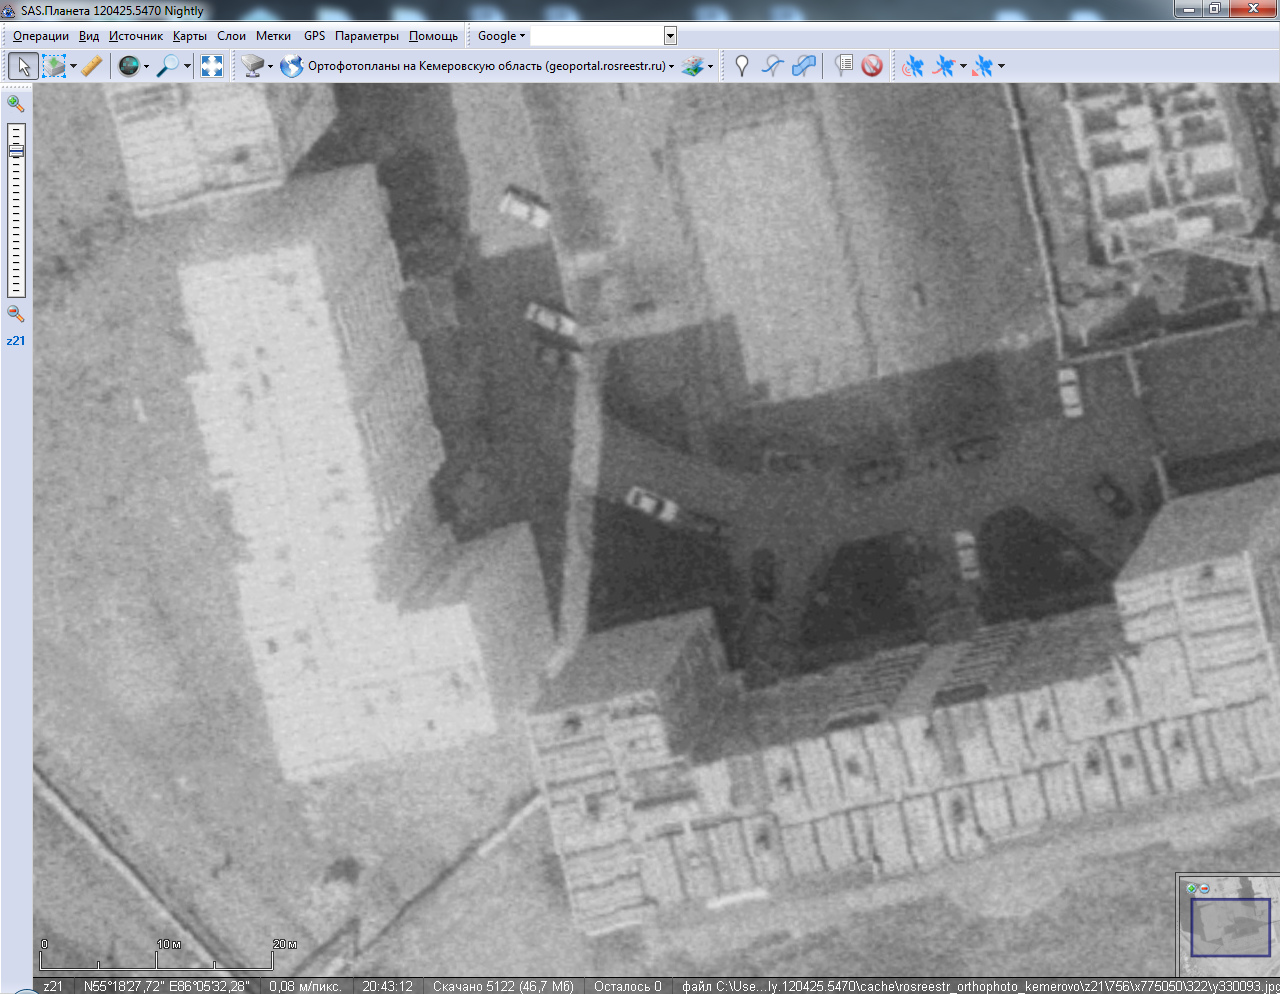1280x994 pixels.
Task: Toggle hide all placemarks red icon
Action: click(872, 66)
